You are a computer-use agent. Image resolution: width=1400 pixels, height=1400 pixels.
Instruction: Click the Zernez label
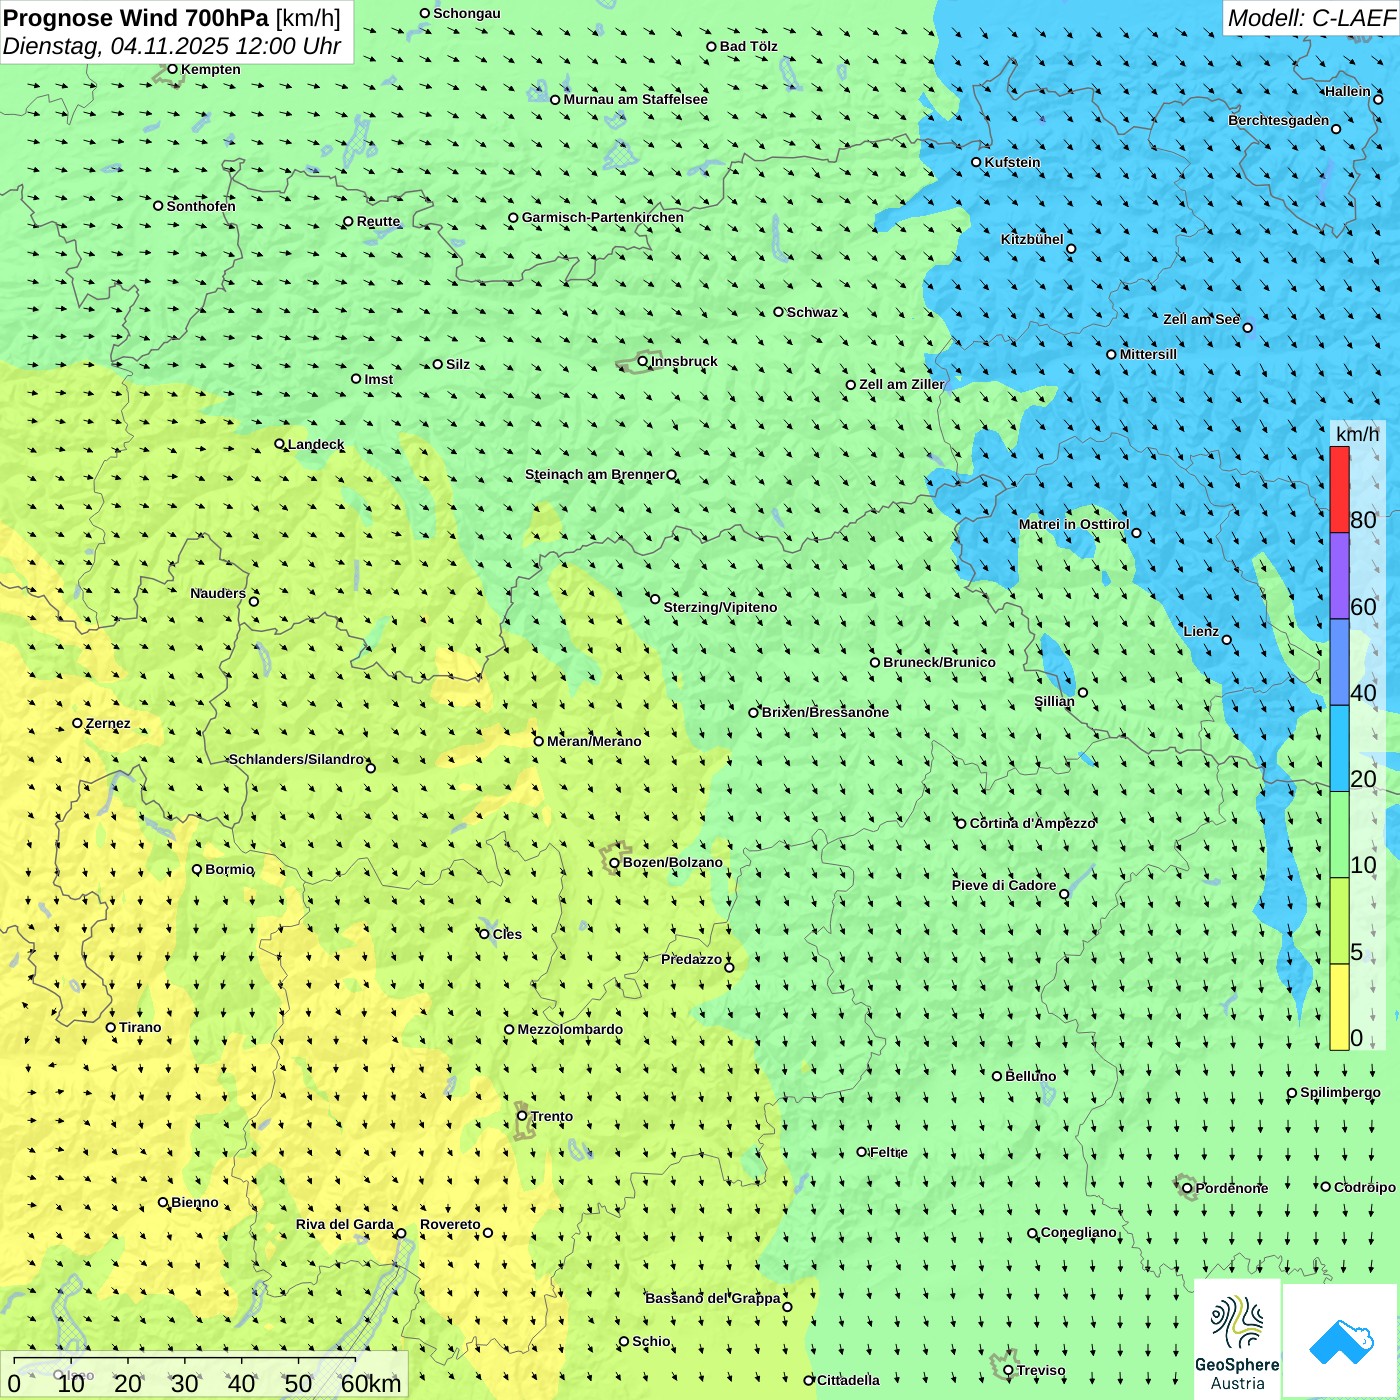(108, 723)
